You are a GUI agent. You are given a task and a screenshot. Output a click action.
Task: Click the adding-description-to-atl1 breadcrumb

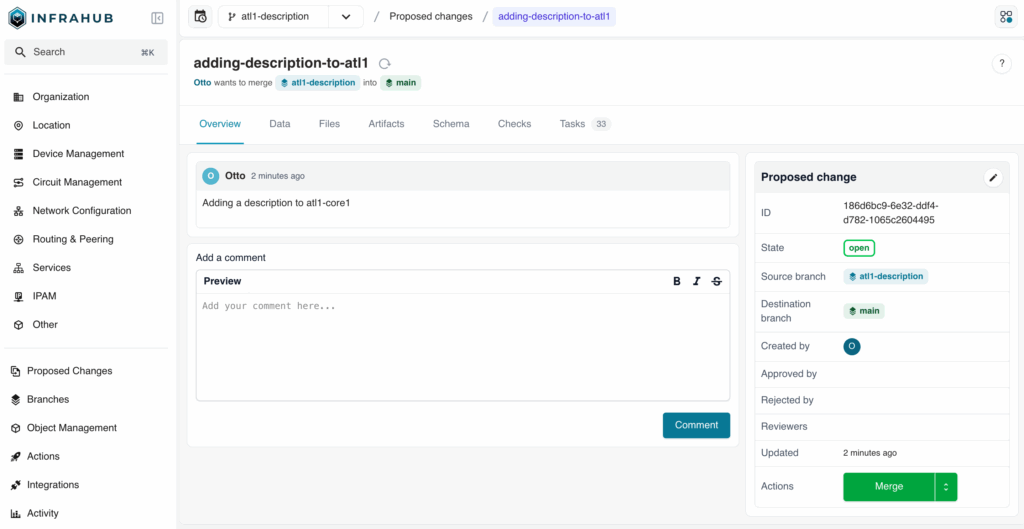coord(554,17)
